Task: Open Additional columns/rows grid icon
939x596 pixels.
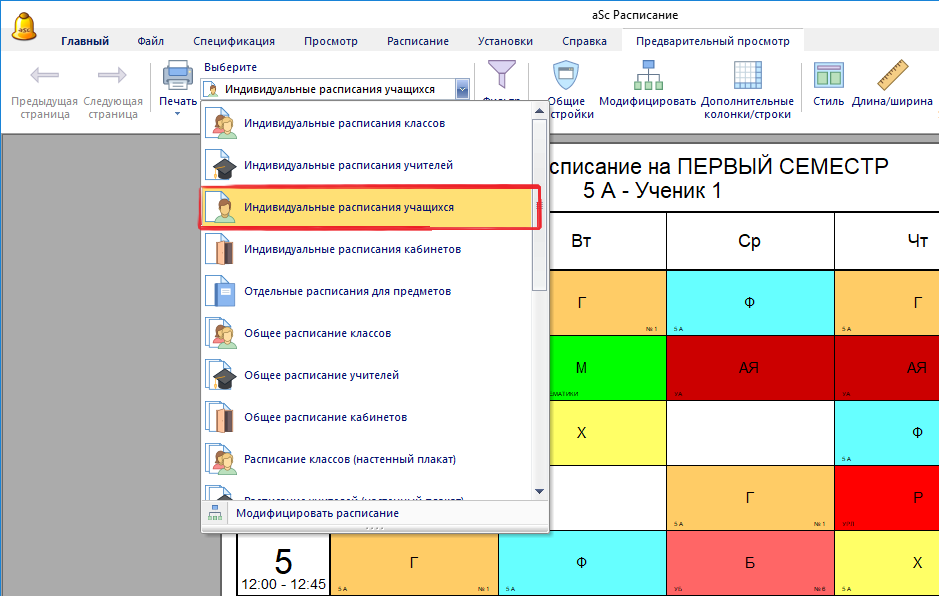Action: click(747, 76)
